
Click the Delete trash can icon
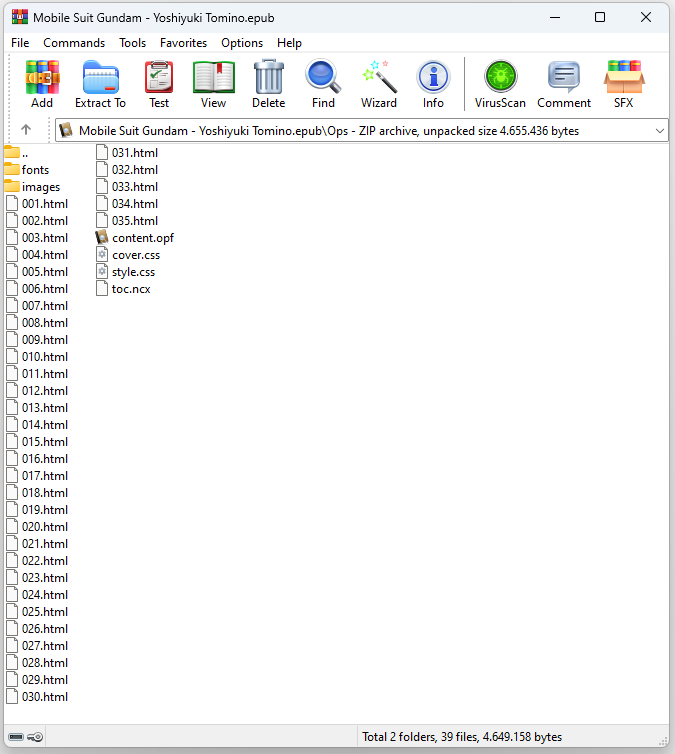point(269,76)
